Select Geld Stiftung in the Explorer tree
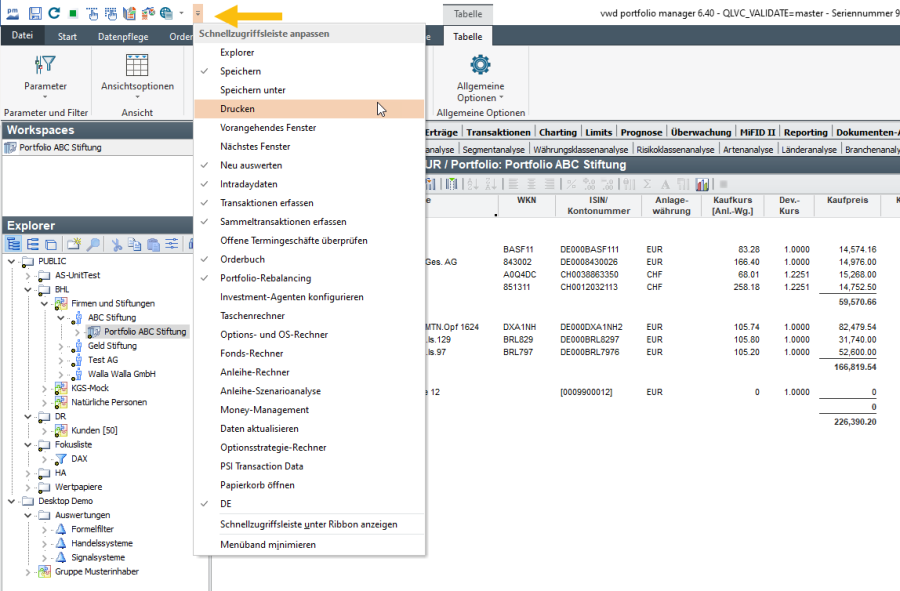Image resolution: width=900 pixels, height=591 pixels. [112, 346]
